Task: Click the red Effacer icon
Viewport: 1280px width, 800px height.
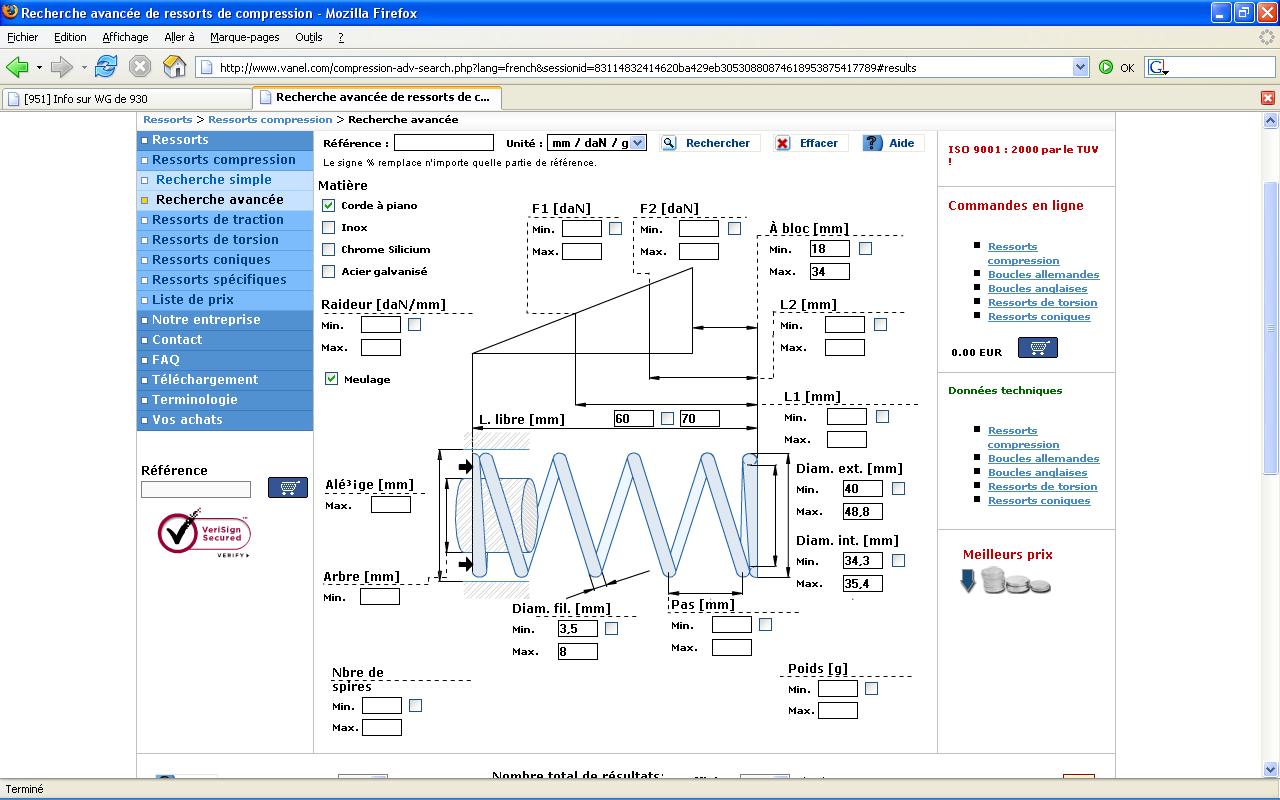Action: pyautogui.click(x=783, y=143)
